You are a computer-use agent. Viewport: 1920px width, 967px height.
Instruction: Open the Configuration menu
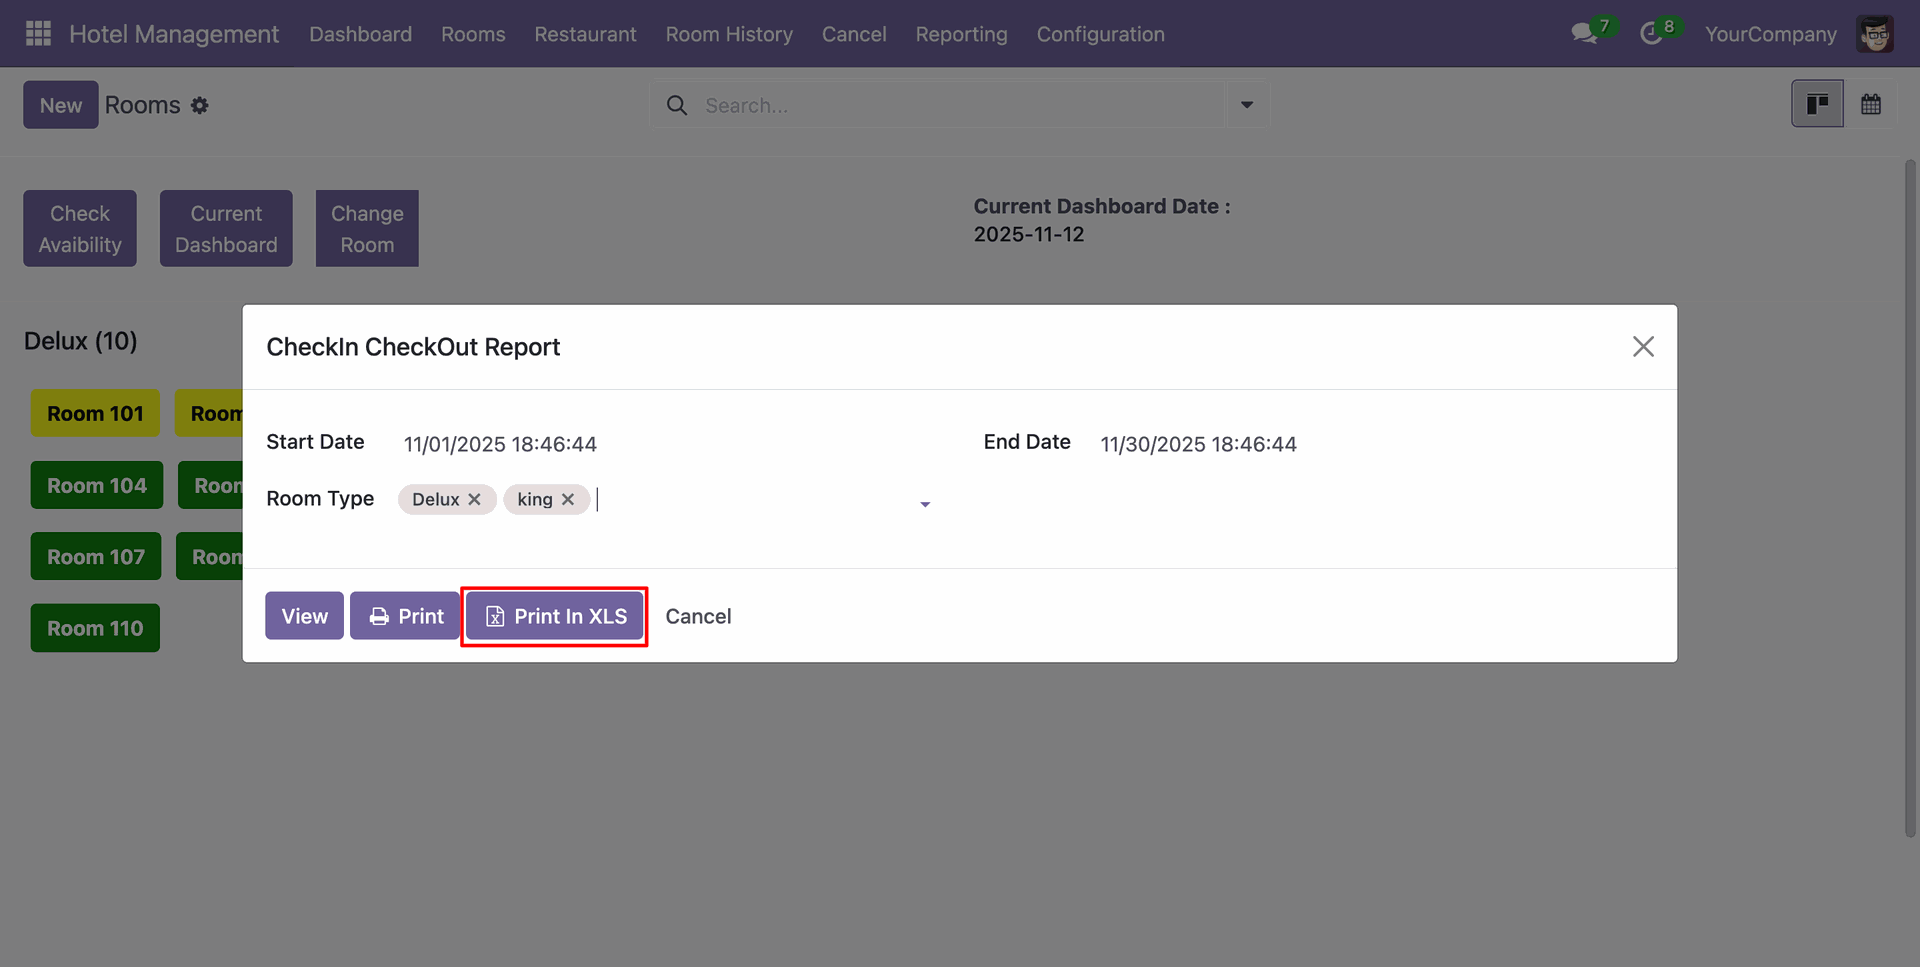coord(1100,34)
